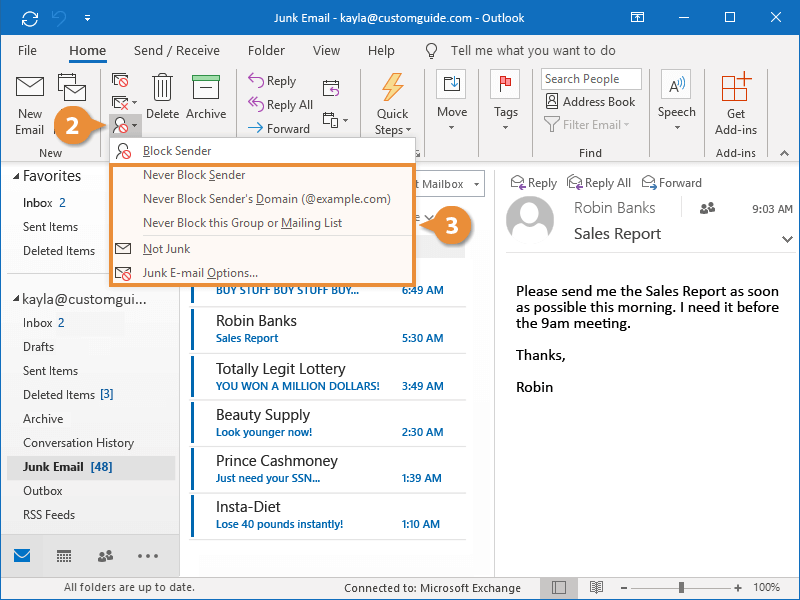The width and height of the screenshot is (800, 600).
Task: Open Ribbon Display Options icon
Action: (637, 17)
